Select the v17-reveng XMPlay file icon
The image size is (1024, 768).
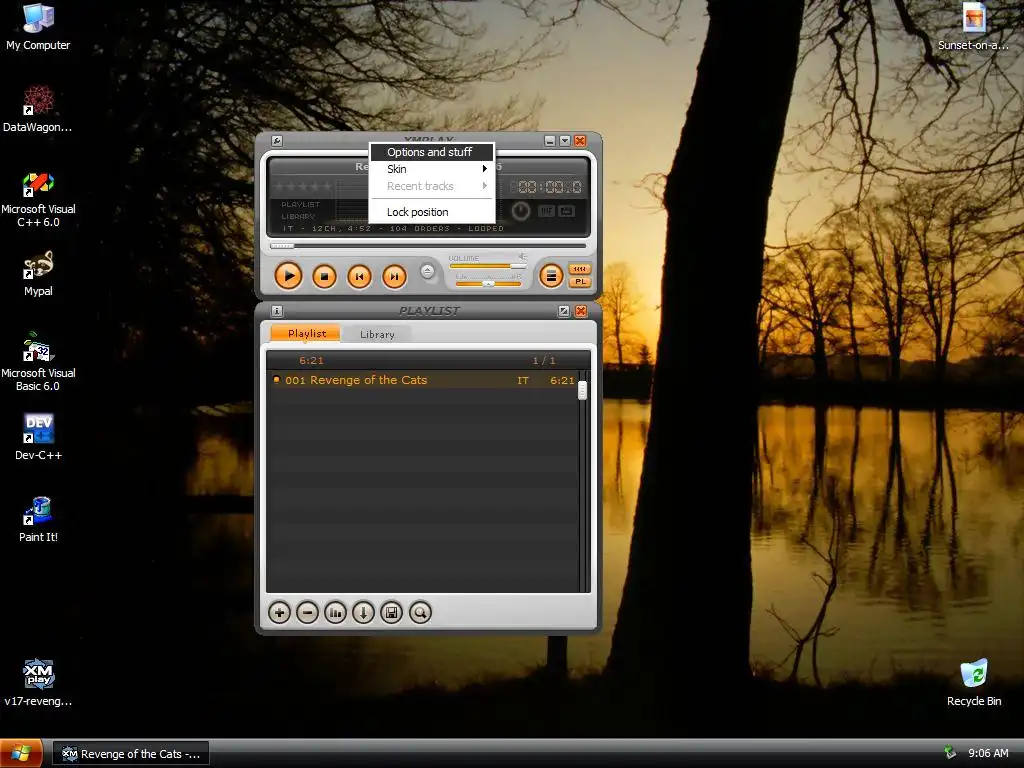(38, 683)
